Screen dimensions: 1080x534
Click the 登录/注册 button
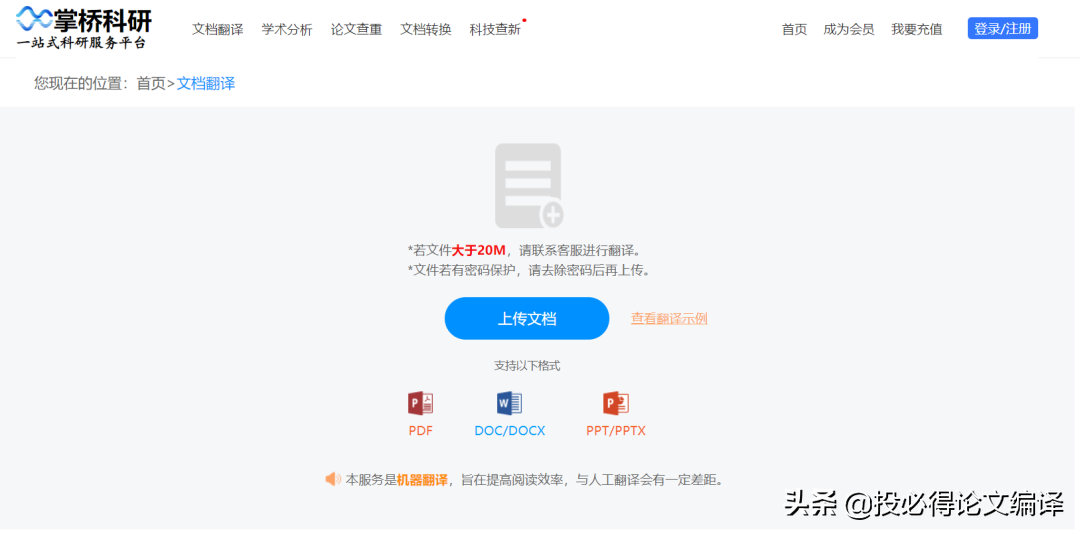tap(1003, 28)
